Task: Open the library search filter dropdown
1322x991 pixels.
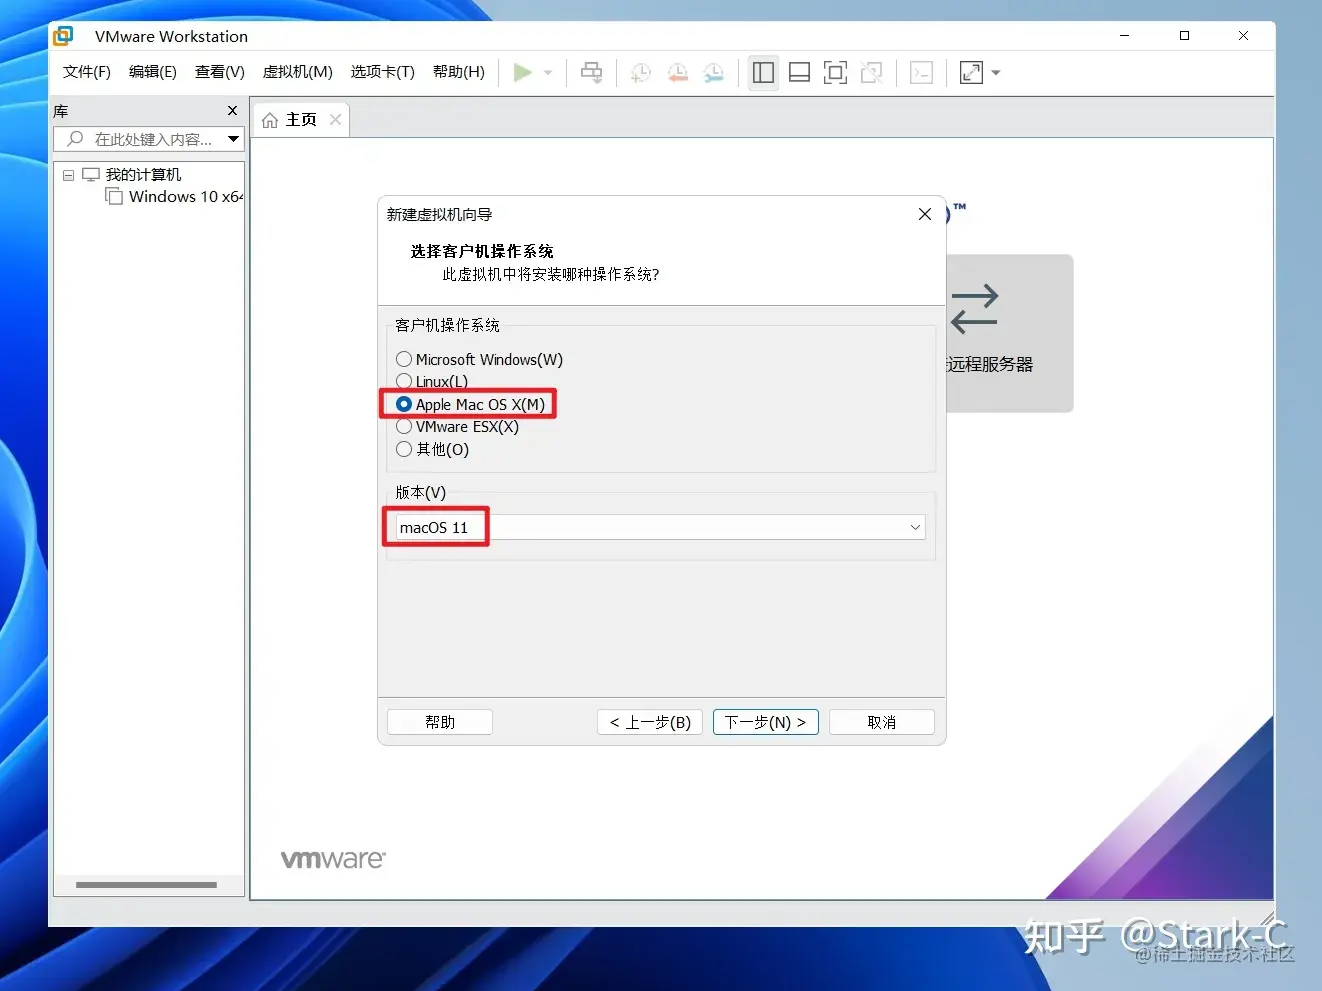Action: point(233,139)
